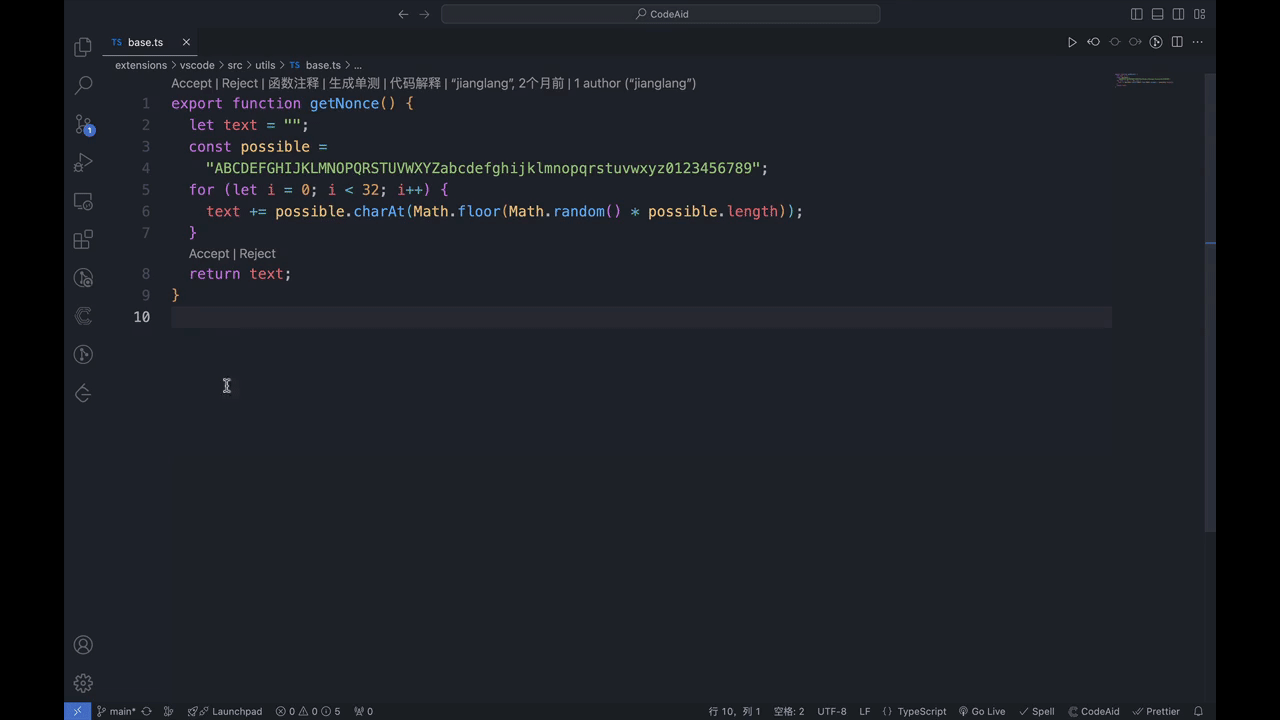
Task: Open notifications bell in status bar
Action: (x=1198, y=711)
